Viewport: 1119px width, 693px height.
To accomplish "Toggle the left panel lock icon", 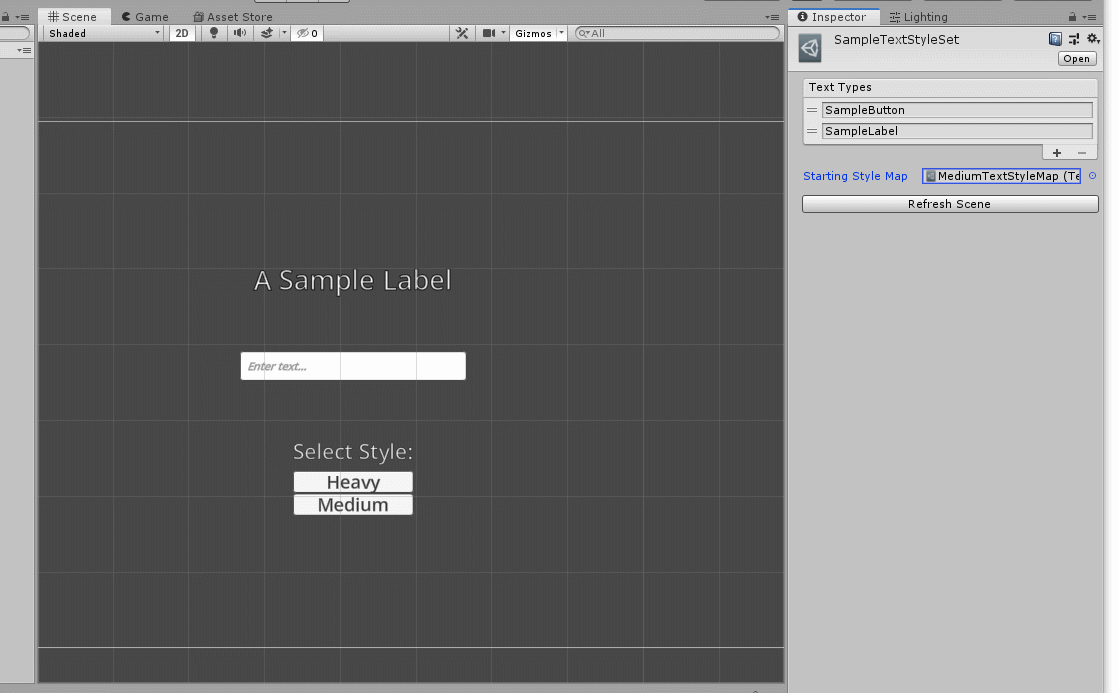I will pyautogui.click(x=6, y=17).
